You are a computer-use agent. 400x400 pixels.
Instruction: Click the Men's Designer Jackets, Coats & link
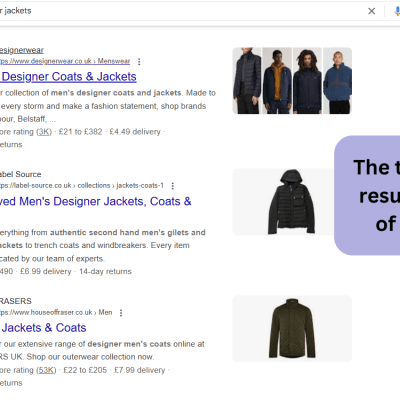pyautogui.click(x=96, y=201)
